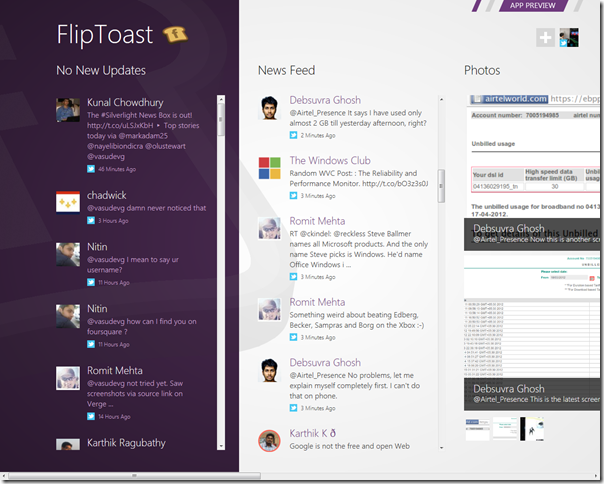The width and height of the screenshot is (604, 484).
Task: Click the 'No New Updates' heading
Action: tap(101, 70)
